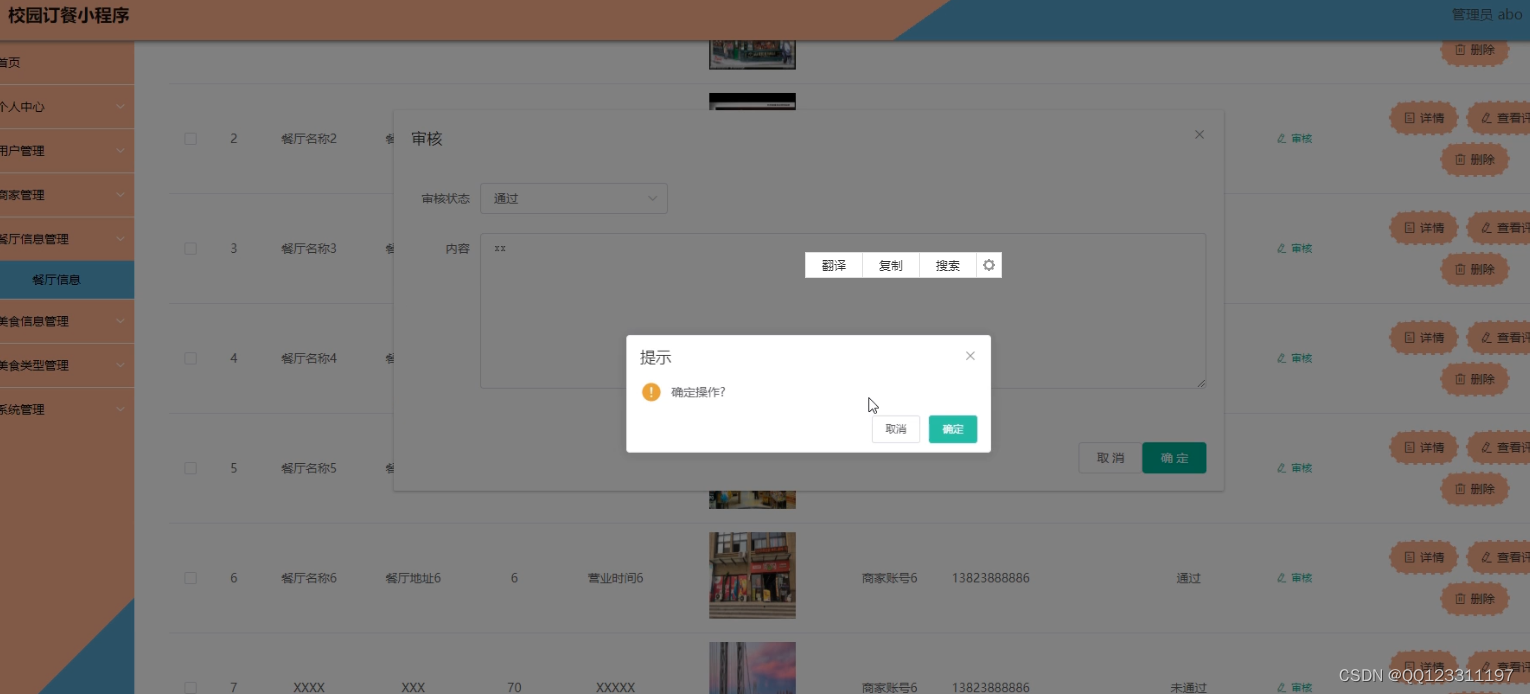
Task: Tick the checkbox for row 7
Action: pyautogui.click(x=190, y=688)
